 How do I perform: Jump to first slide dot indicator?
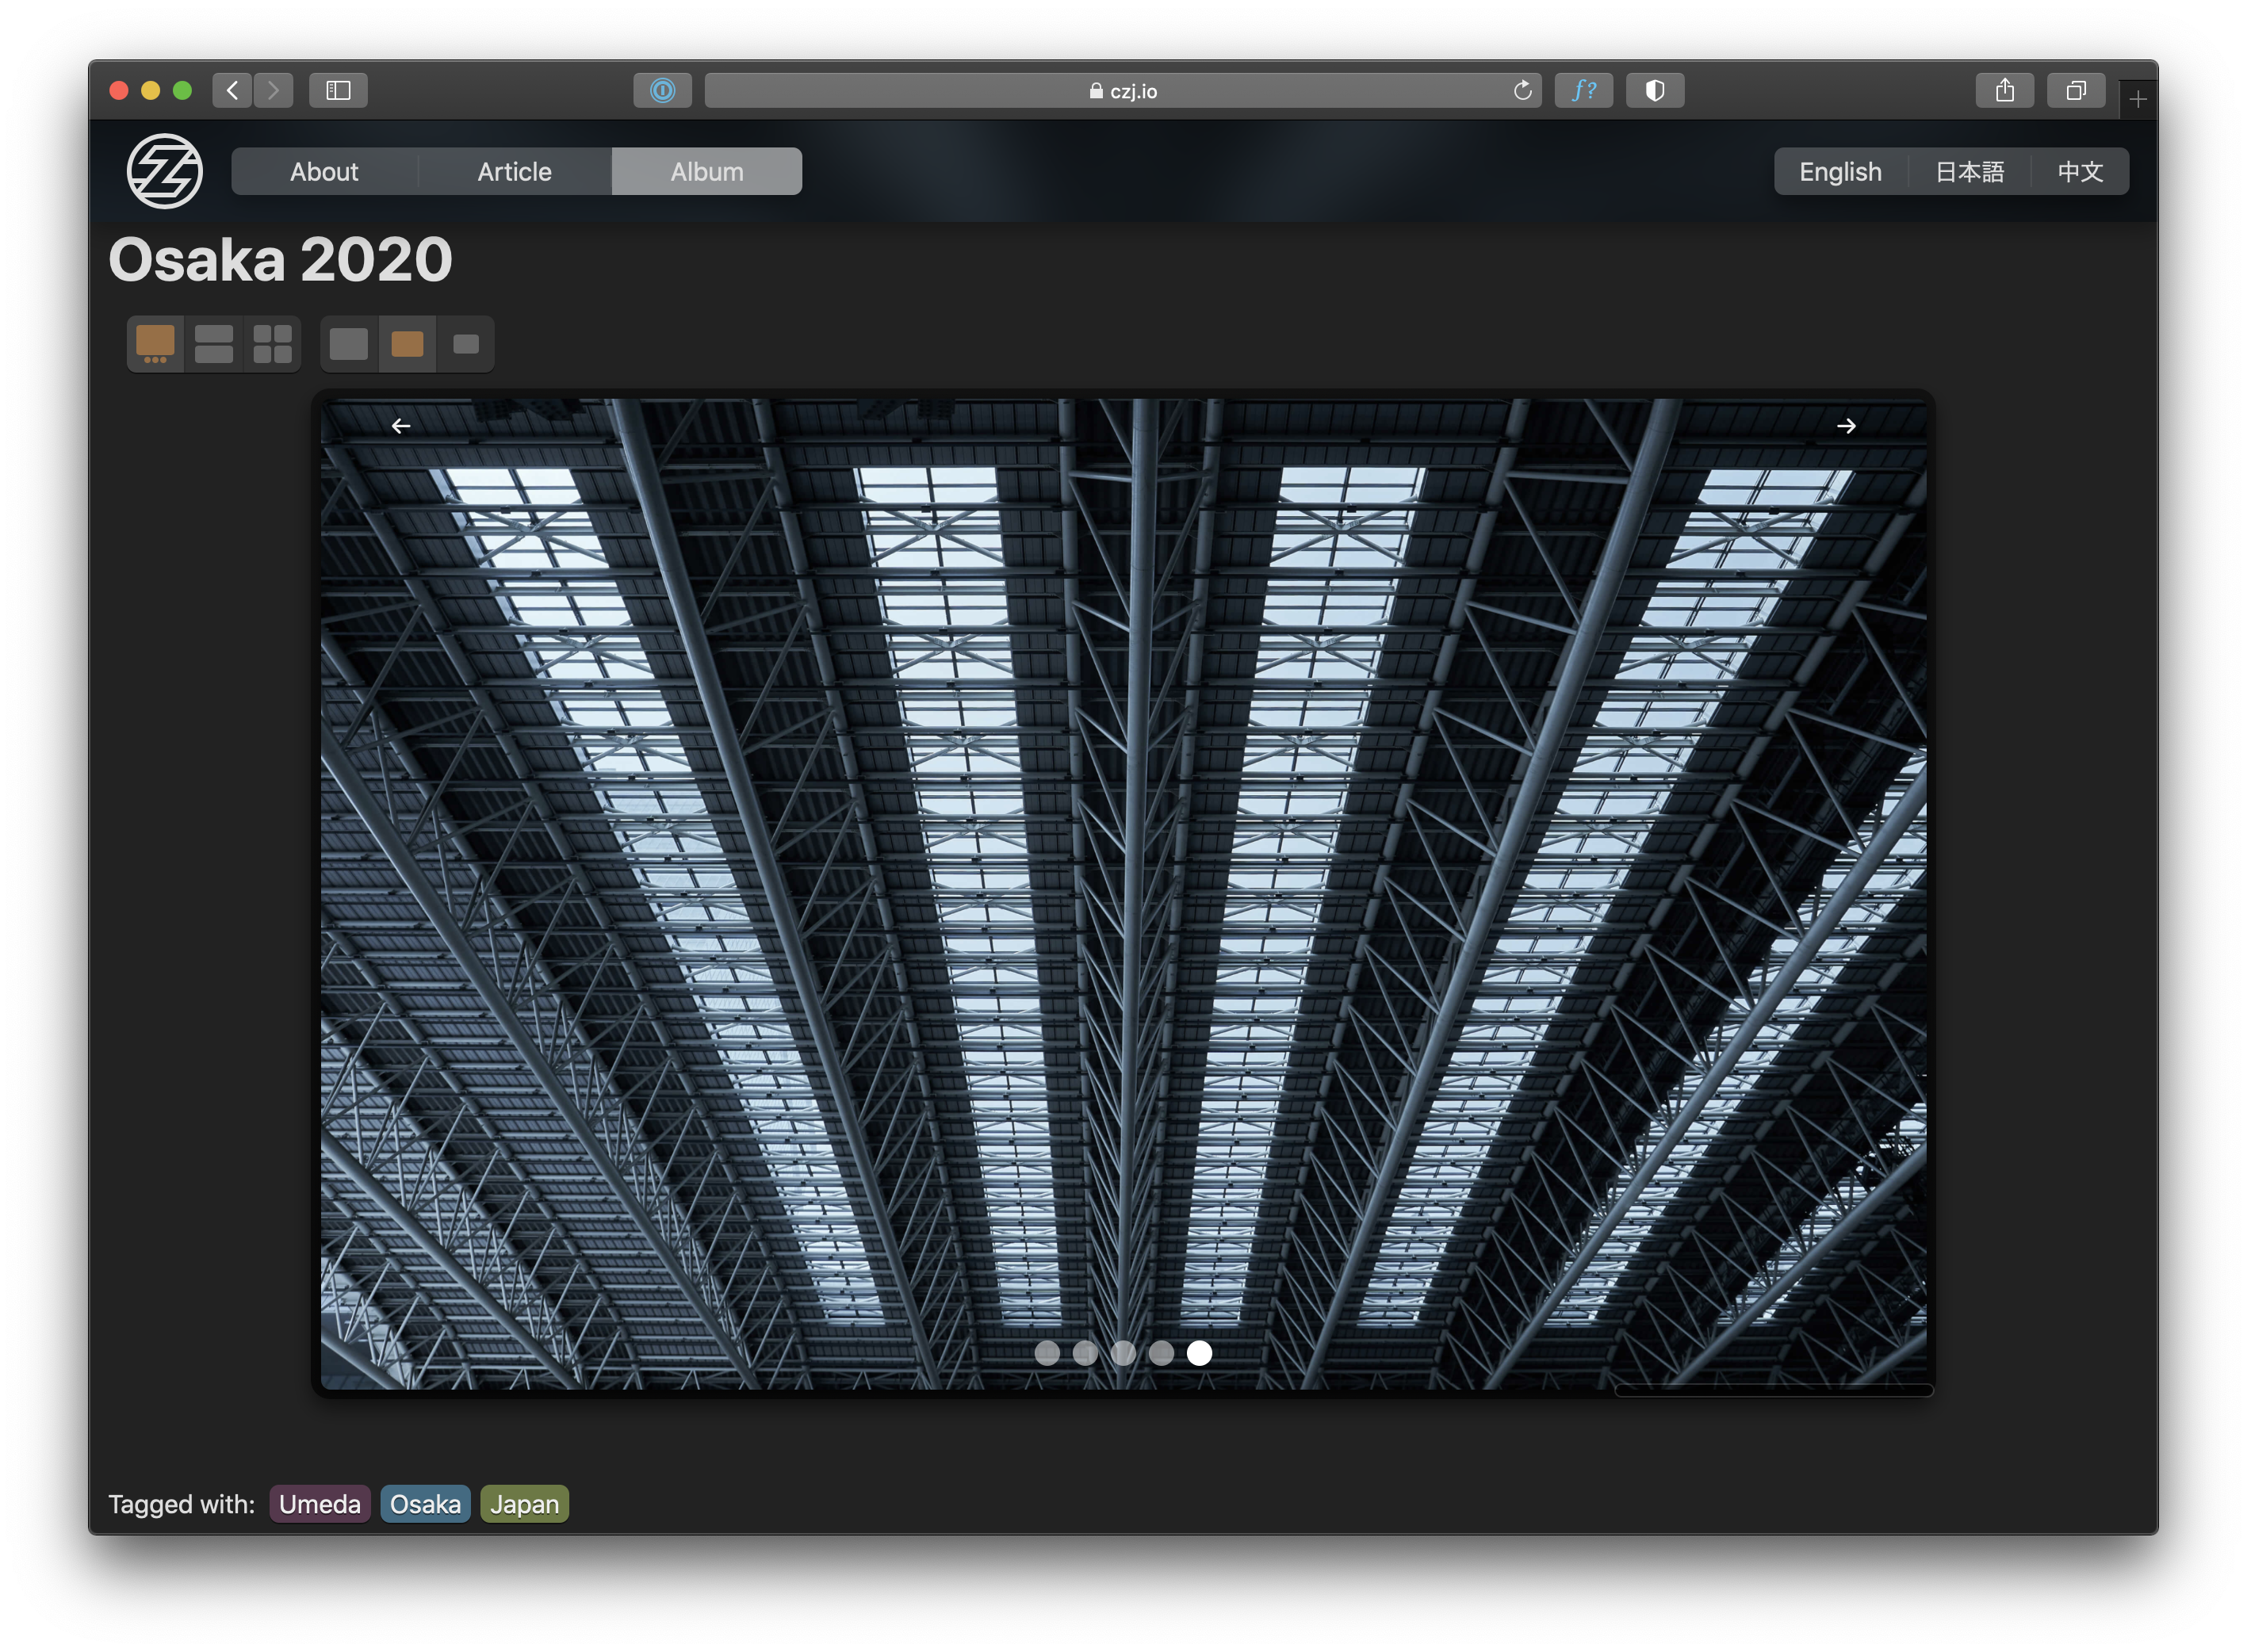coord(1047,1353)
